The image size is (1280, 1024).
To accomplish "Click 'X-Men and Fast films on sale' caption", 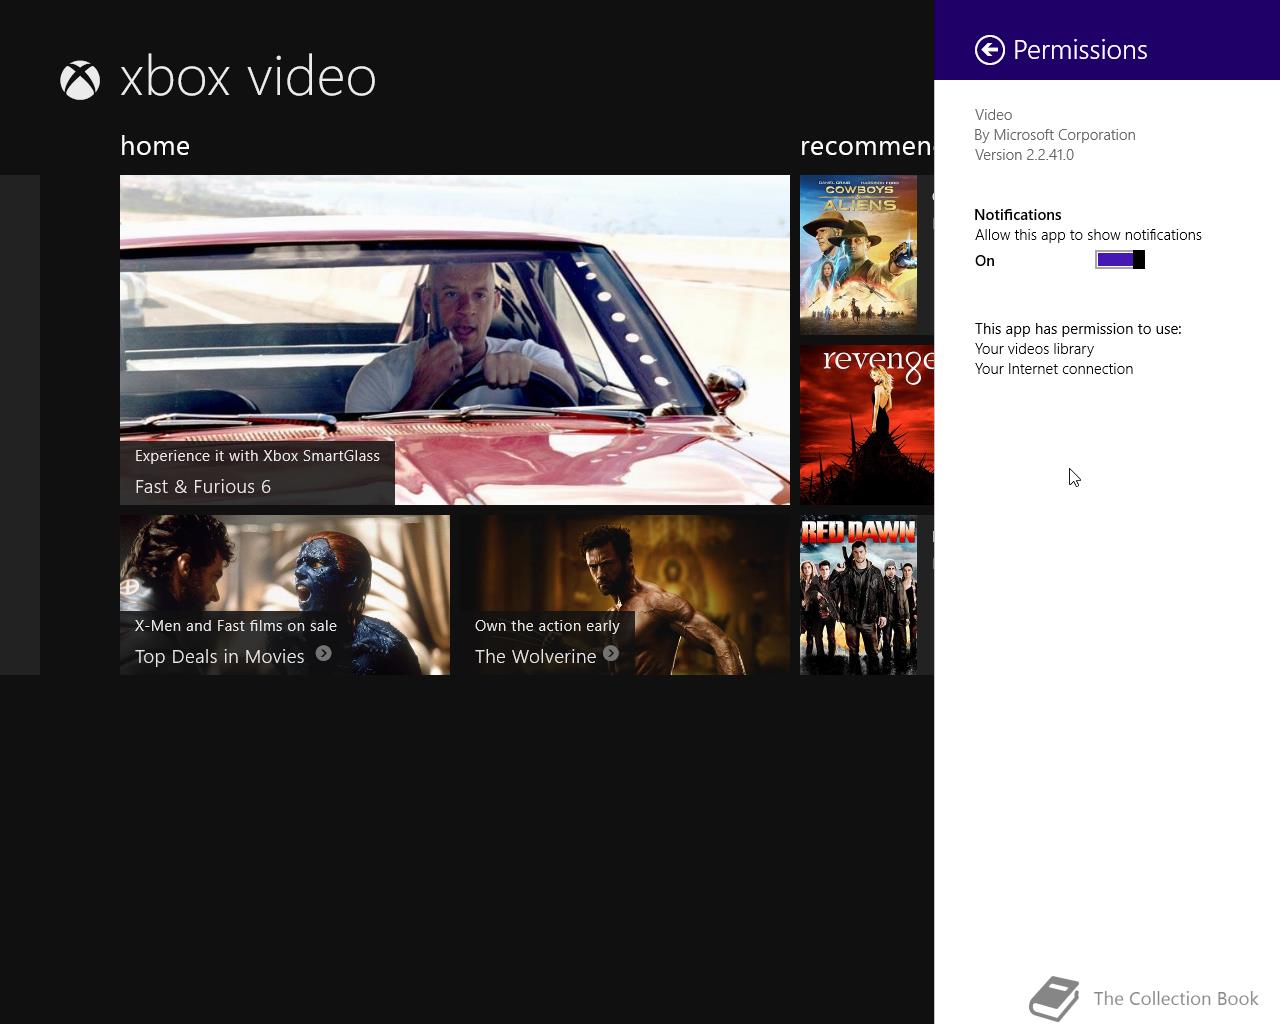I will (x=236, y=626).
